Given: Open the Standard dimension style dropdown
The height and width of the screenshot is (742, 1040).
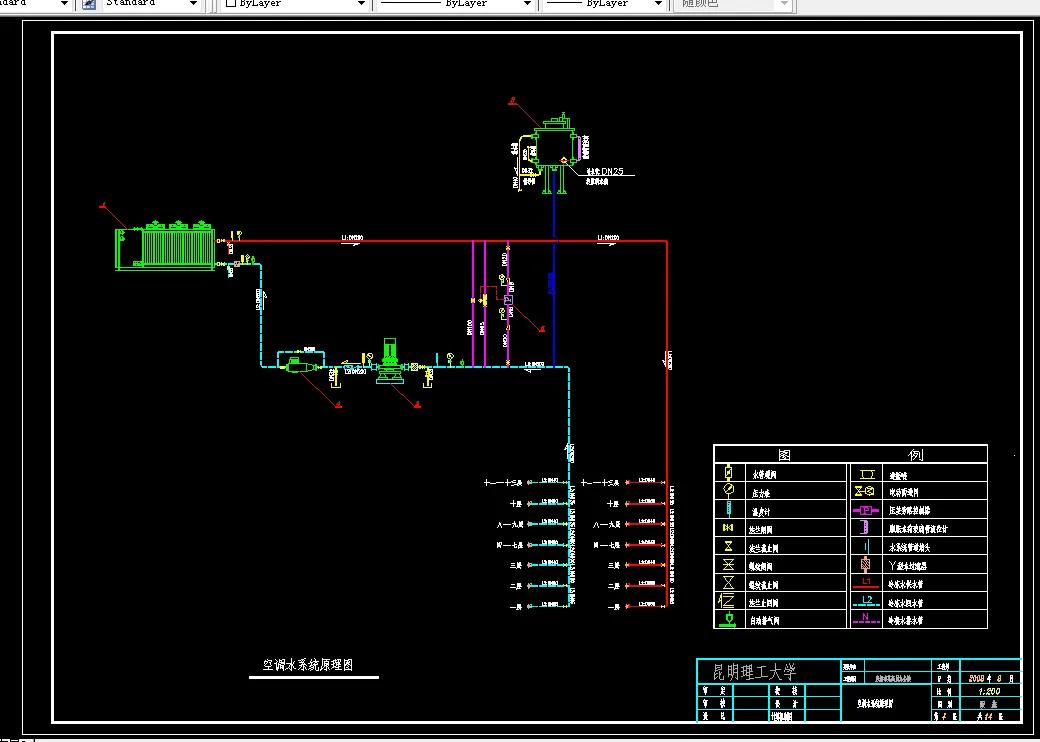Looking at the screenshot, I should (151, 3).
